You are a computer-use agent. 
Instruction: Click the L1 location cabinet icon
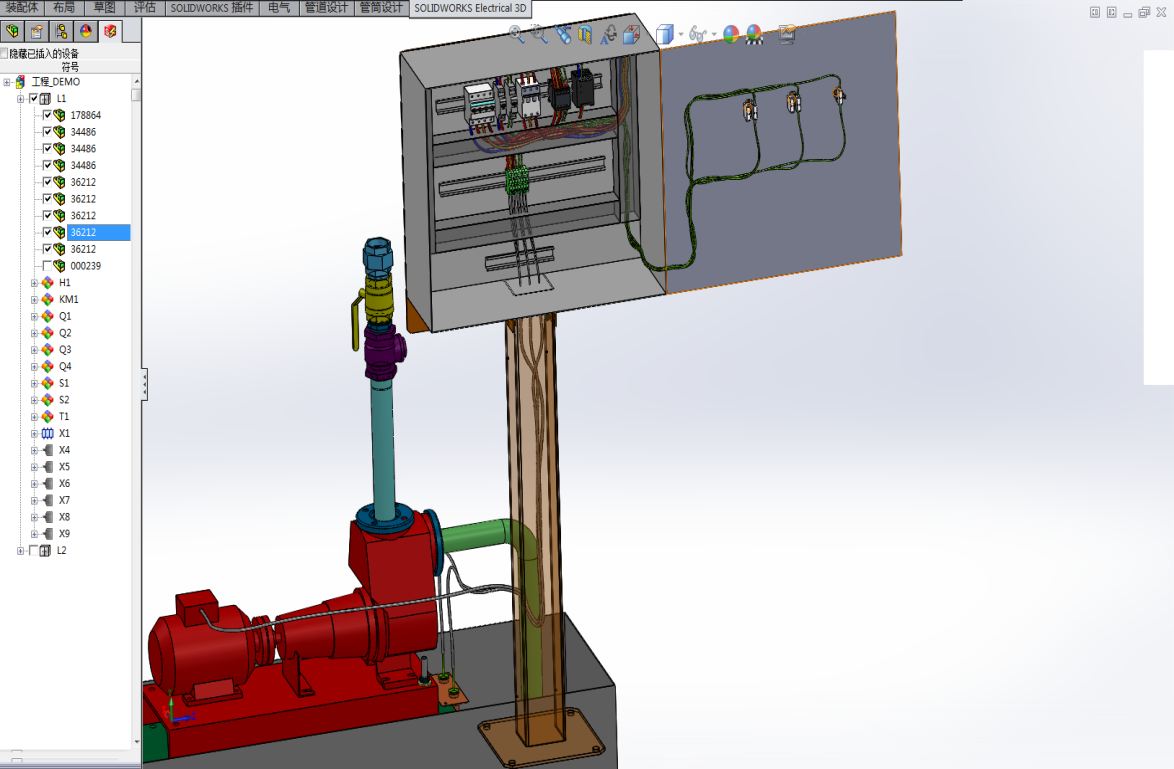pyautogui.click(x=45, y=99)
